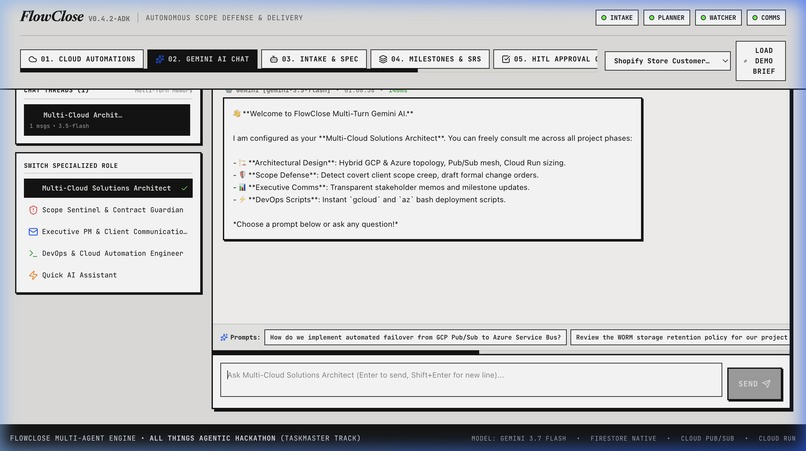The width and height of the screenshot is (806, 451).
Task: Click the waving hand emoji in welcome message
Action: pyautogui.click(x=236, y=113)
